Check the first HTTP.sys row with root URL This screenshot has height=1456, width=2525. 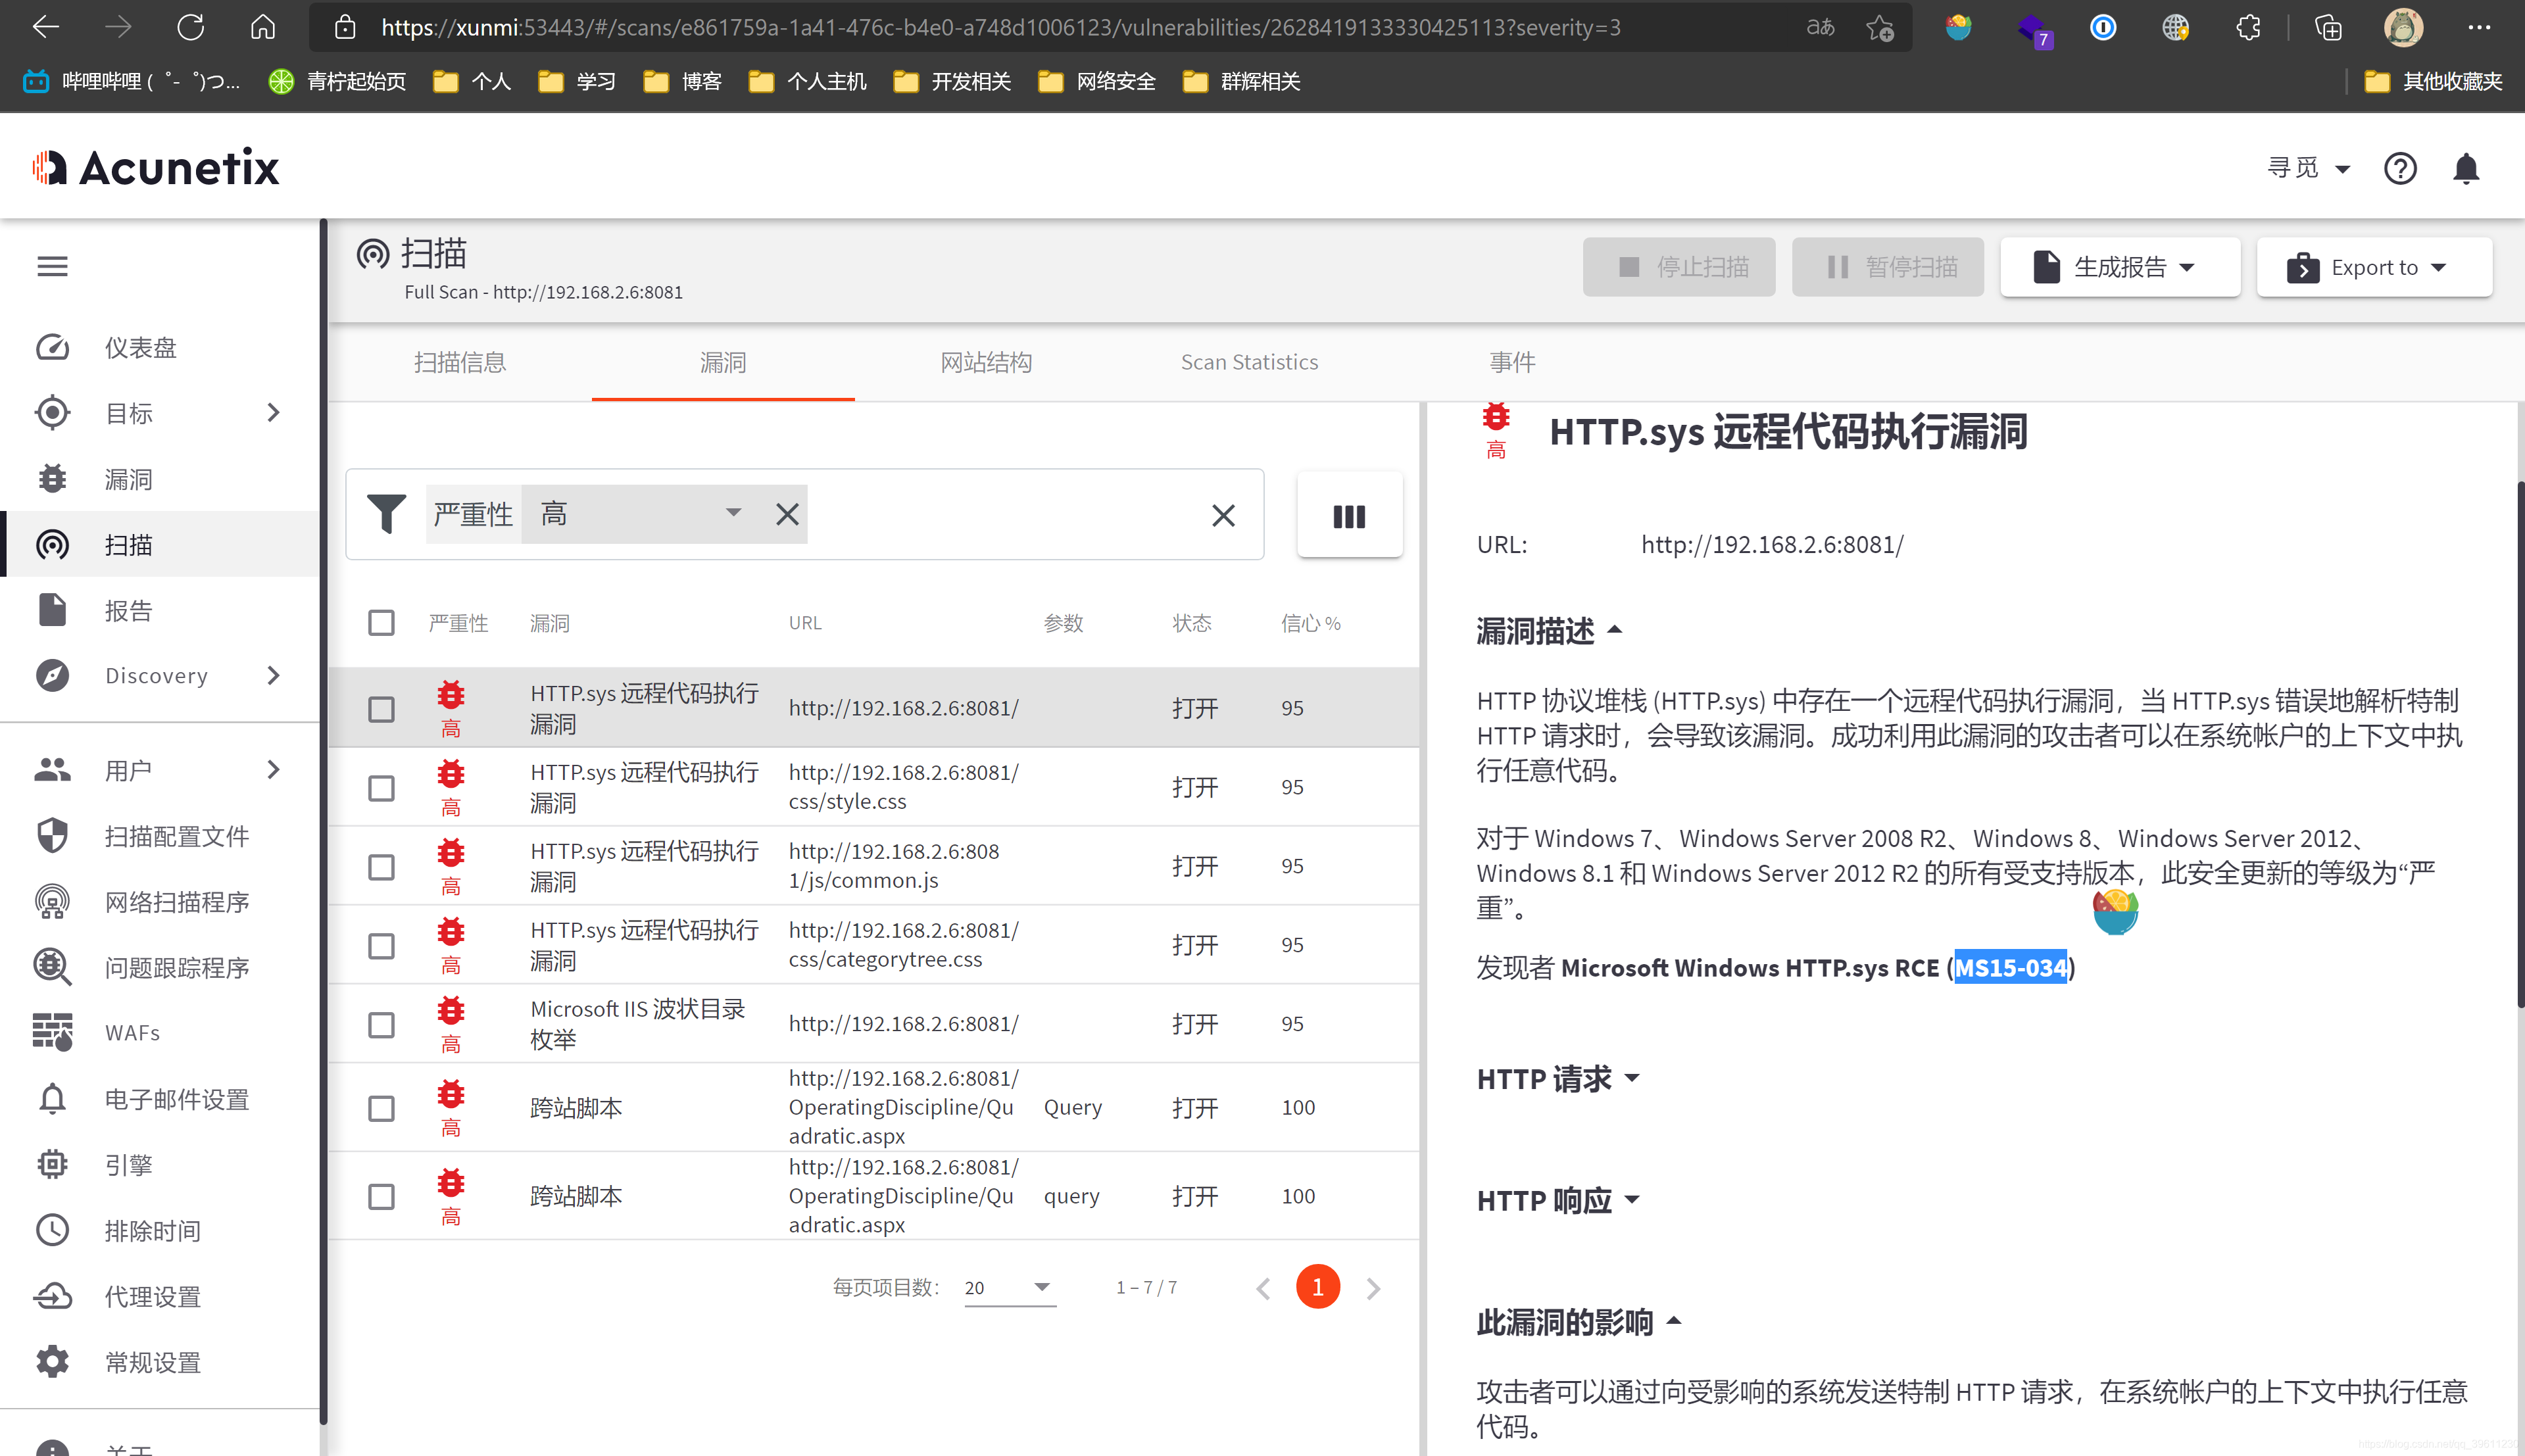click(381, 709)
